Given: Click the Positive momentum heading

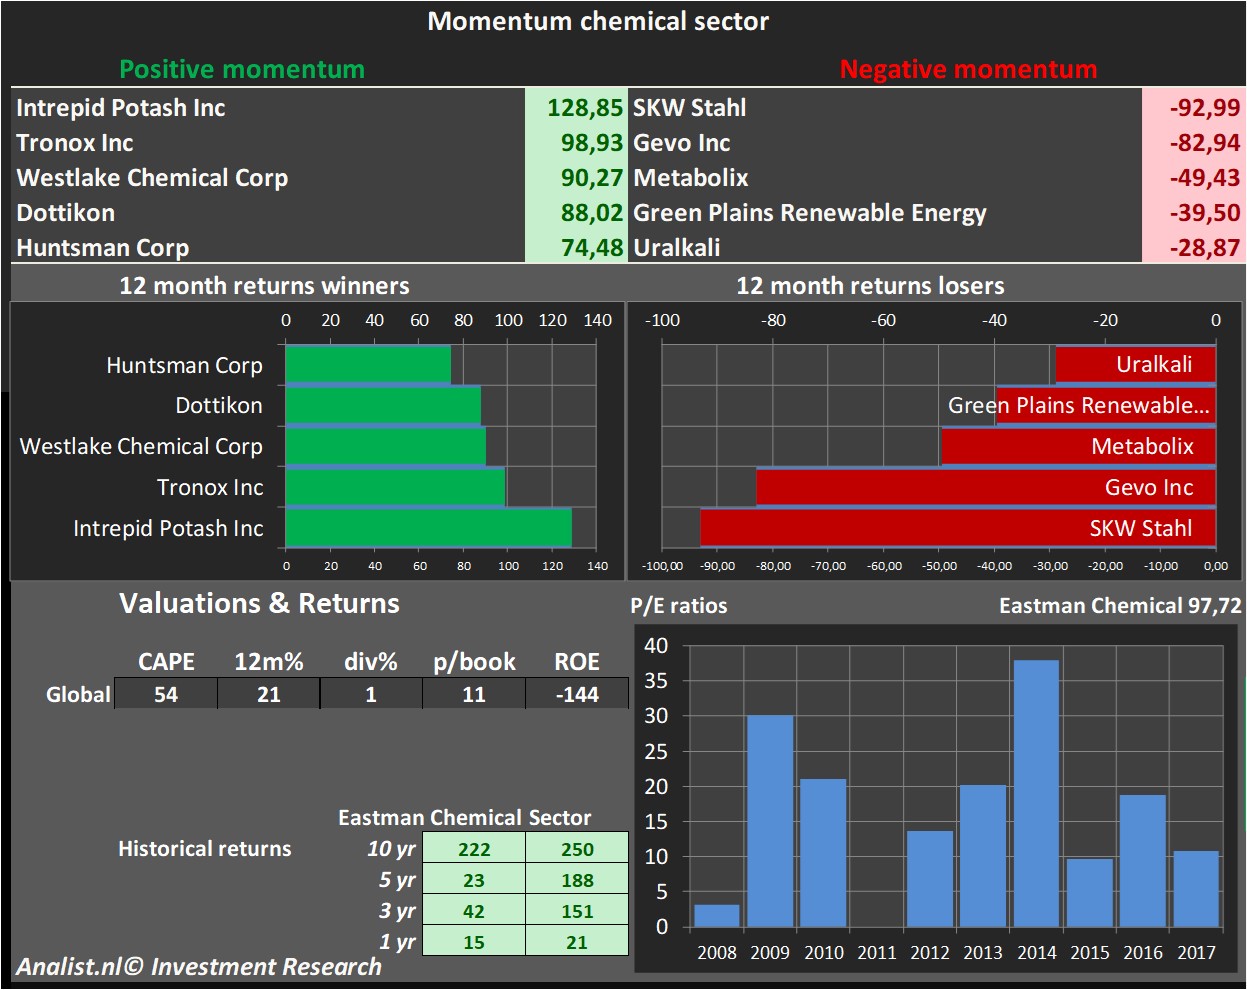Looking at the screenshot, I should [242, 69].
